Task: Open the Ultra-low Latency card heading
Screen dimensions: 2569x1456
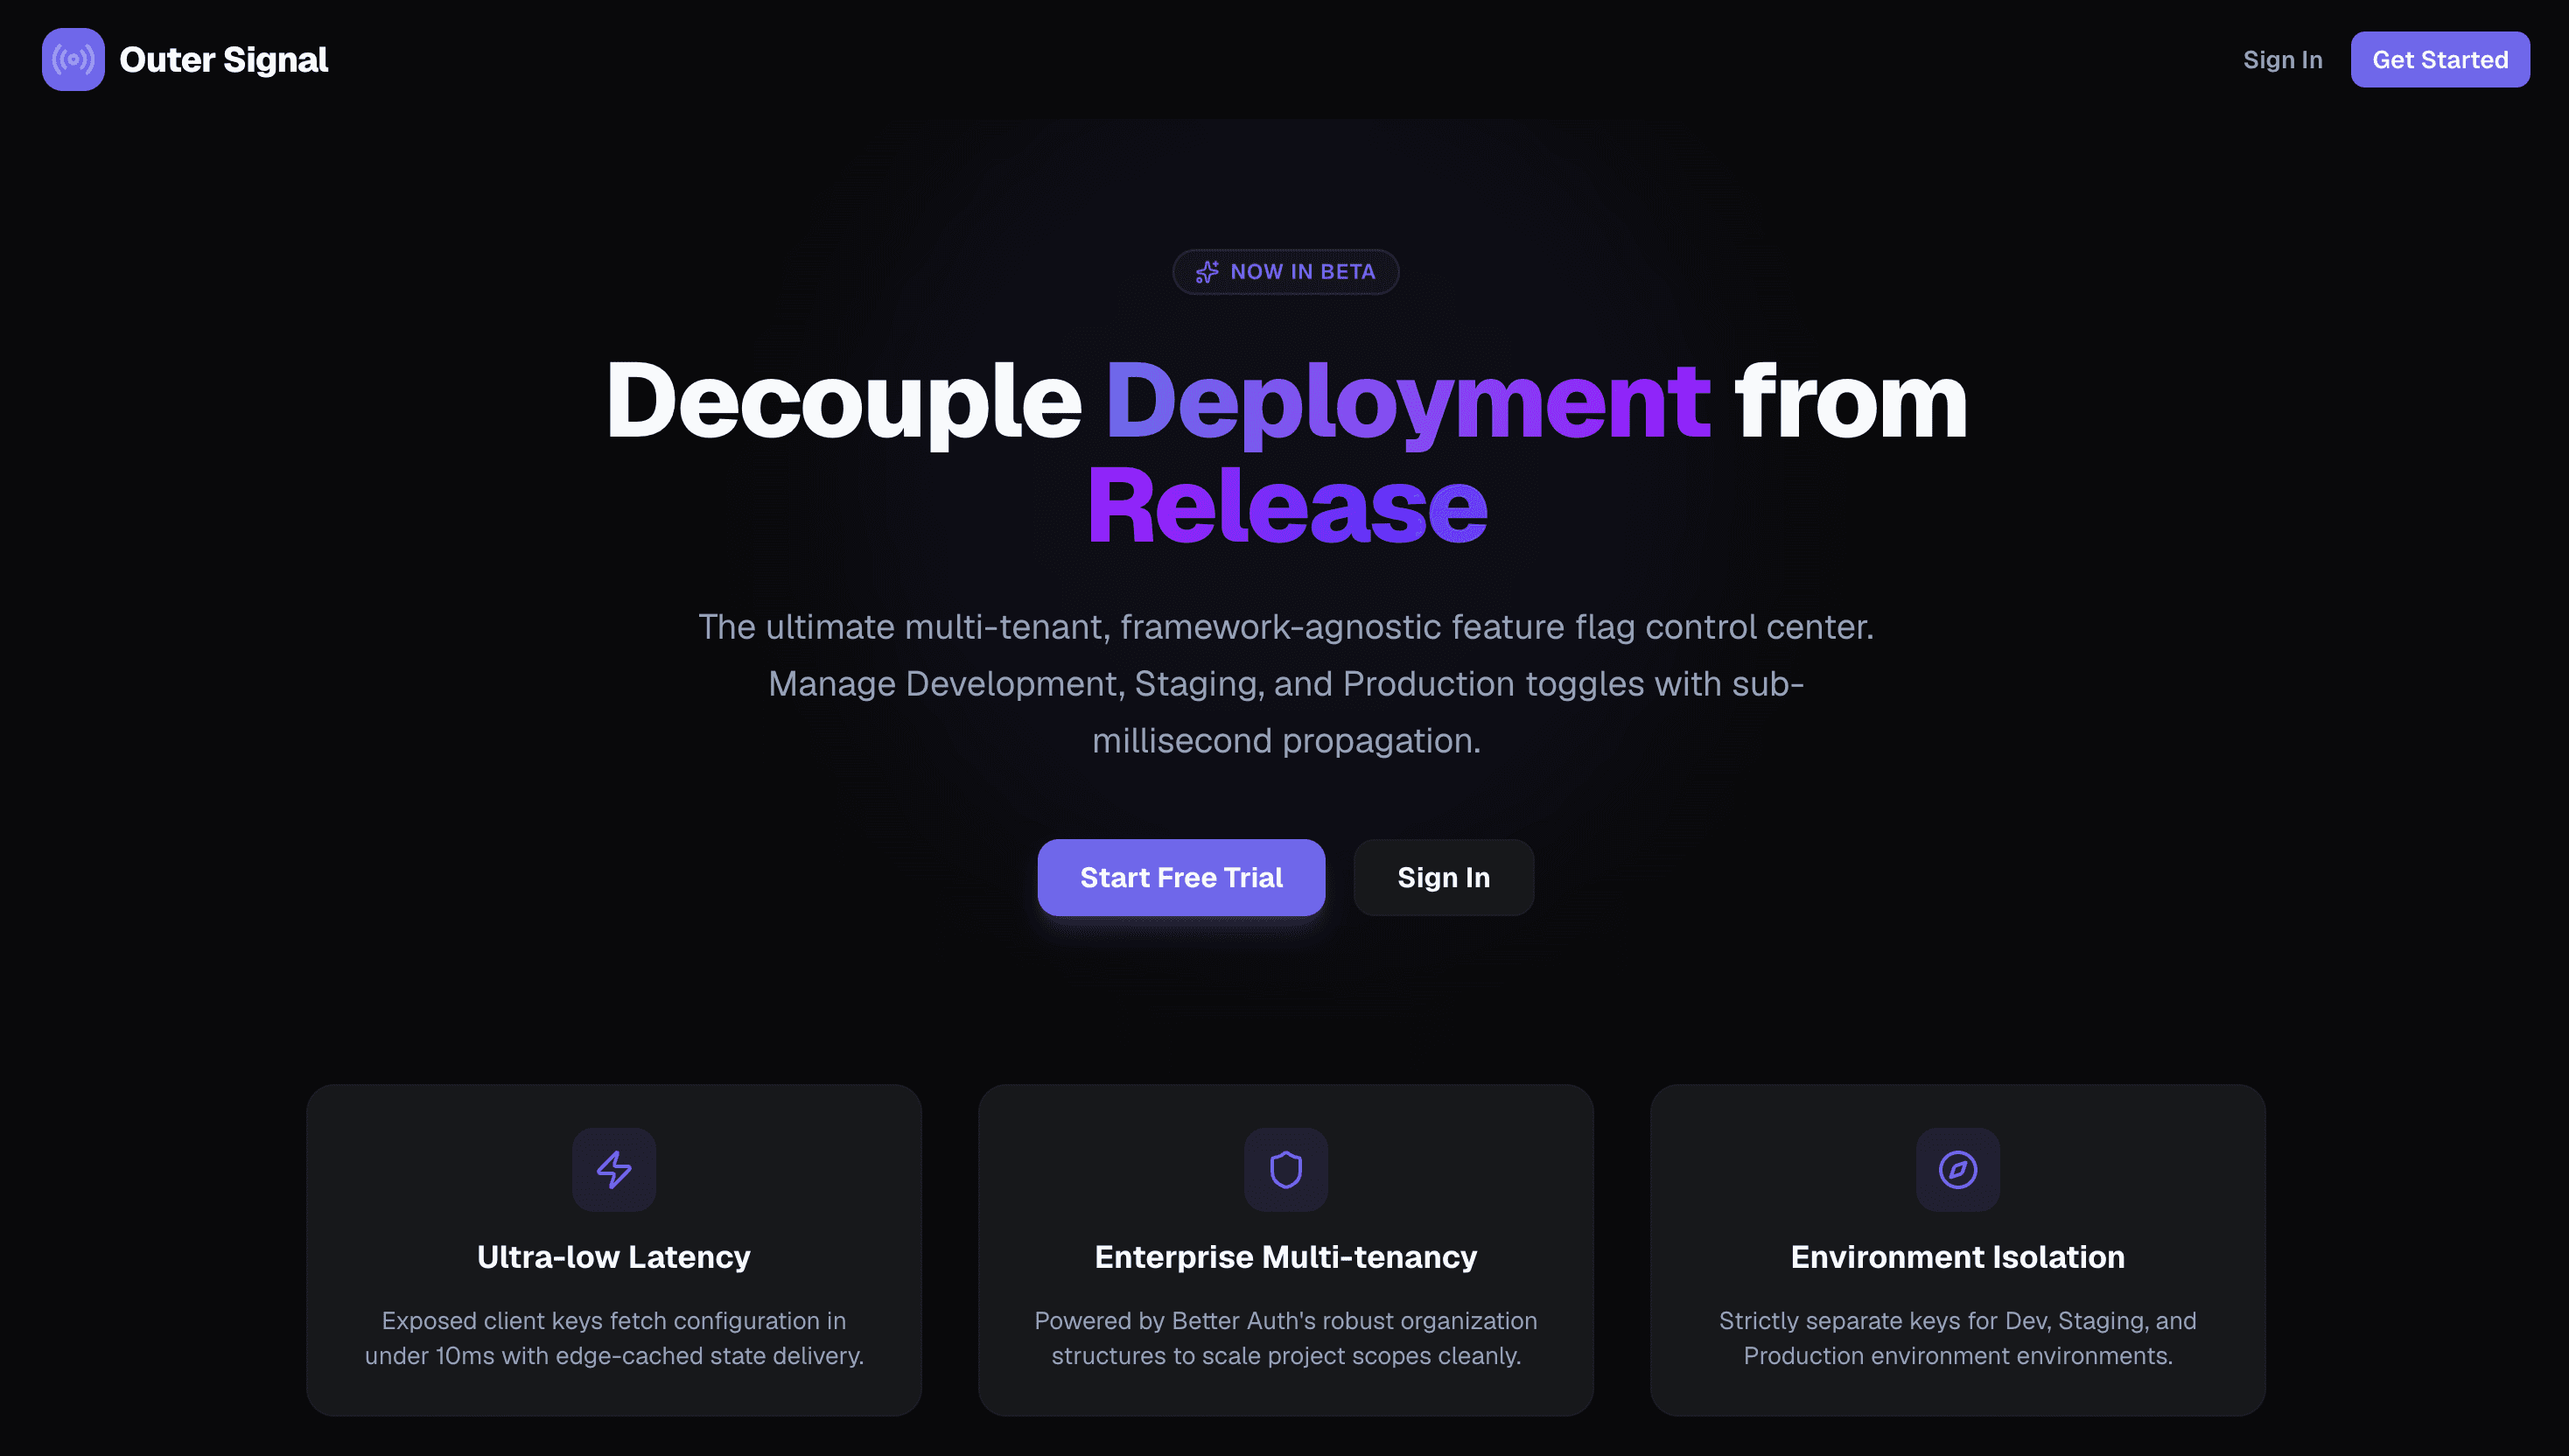Action: coord(614,1257)
